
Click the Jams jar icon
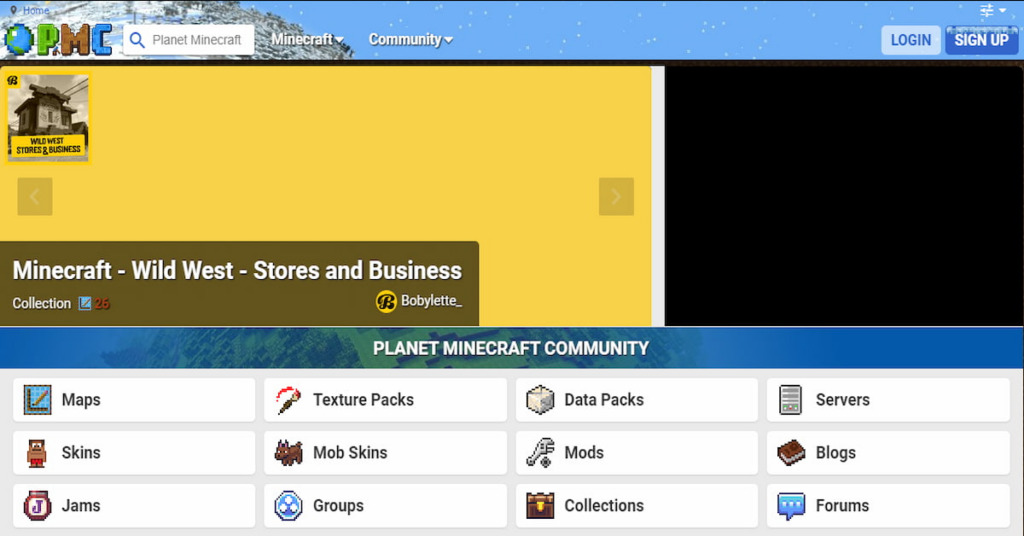point(37,506)
